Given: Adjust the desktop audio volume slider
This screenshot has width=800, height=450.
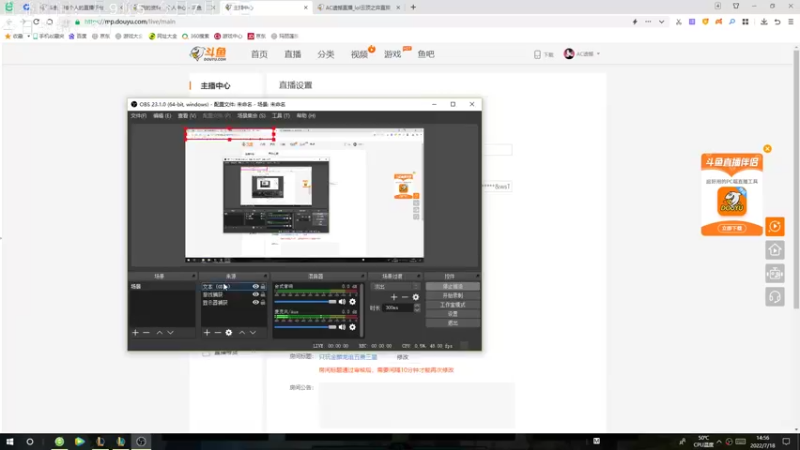Looking at the screenshot, I should click(305, 302).
